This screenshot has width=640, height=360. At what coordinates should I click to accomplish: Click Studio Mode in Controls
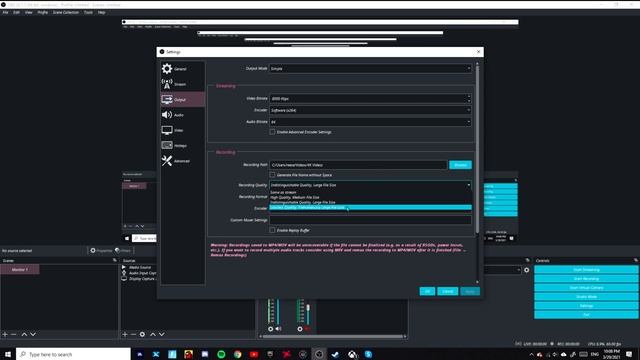tap(586, 297)
